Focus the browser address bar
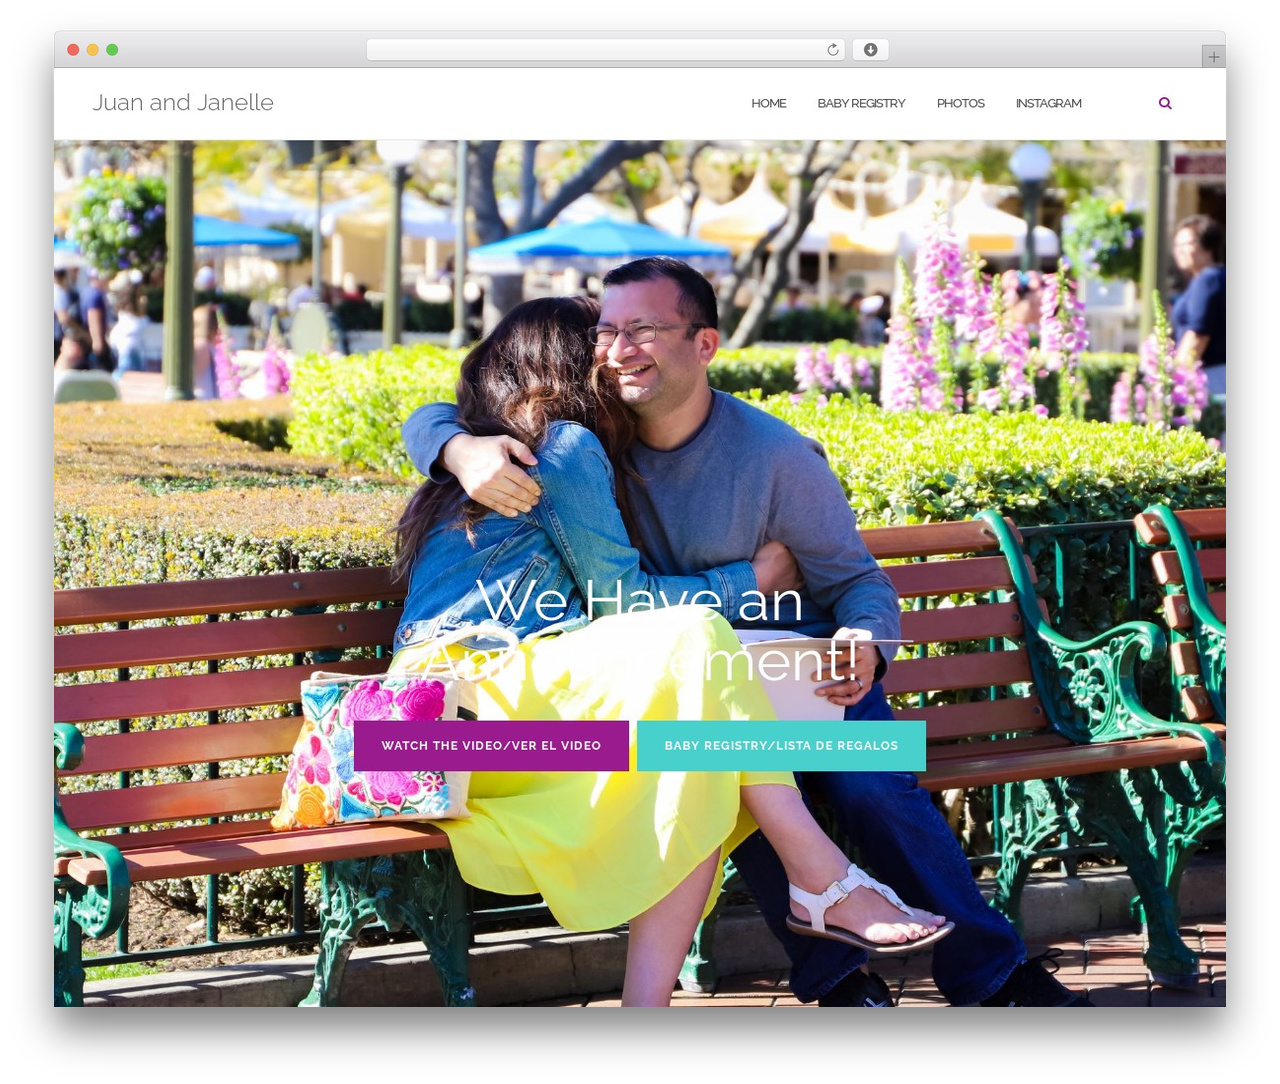 (x=606, y=50)
